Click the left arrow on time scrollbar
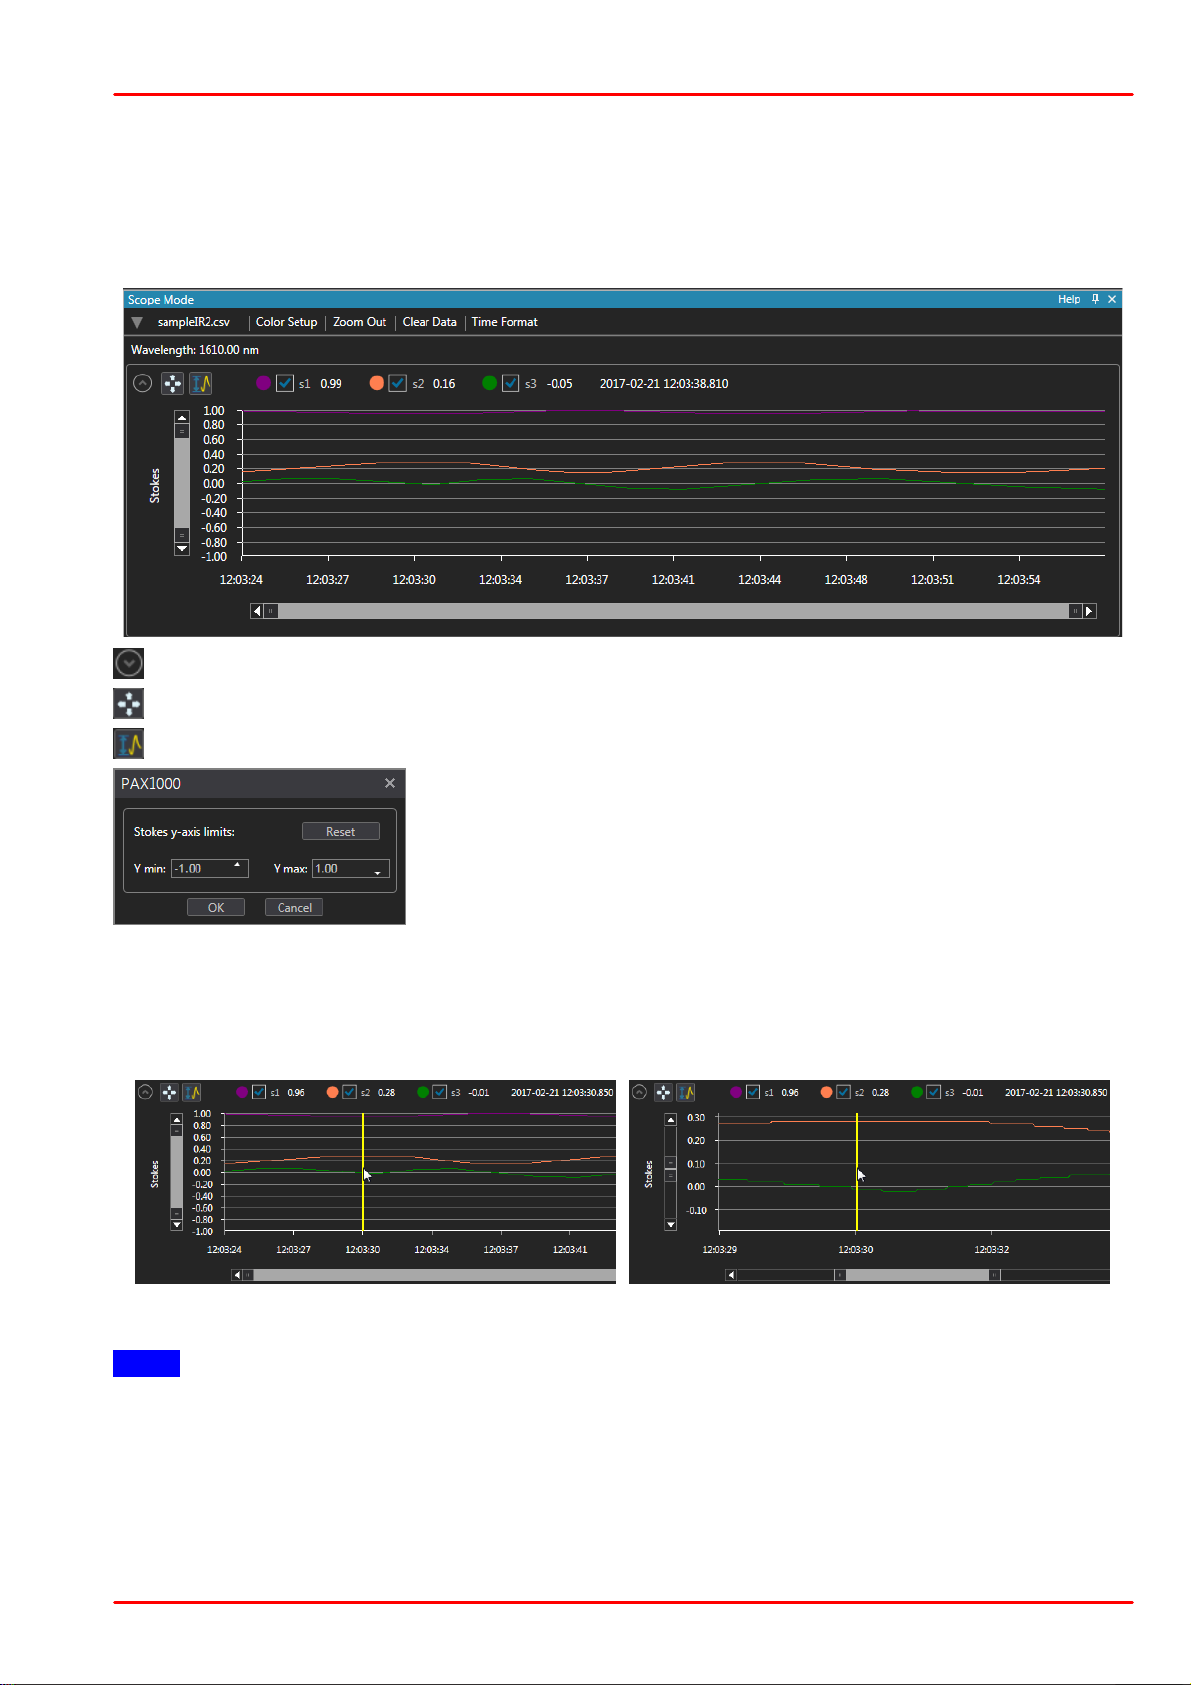1191x1685 pixels. click(257, 611)
